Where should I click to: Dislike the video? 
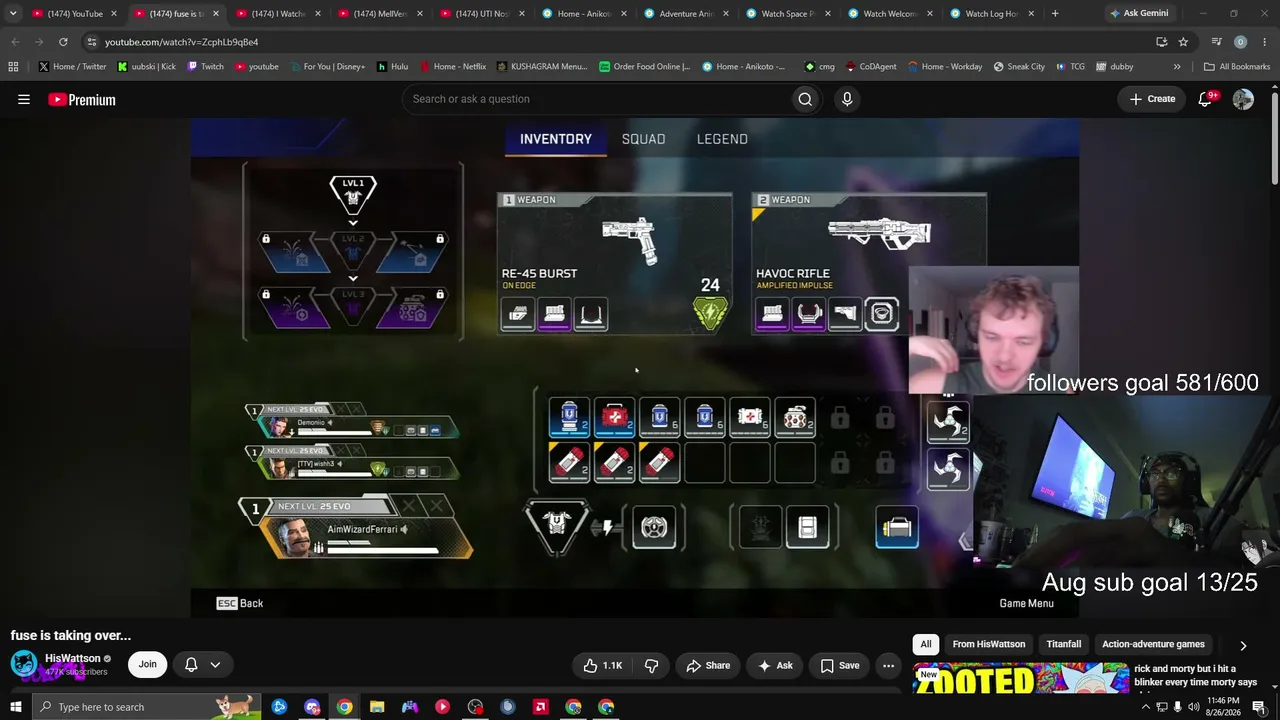652,665
